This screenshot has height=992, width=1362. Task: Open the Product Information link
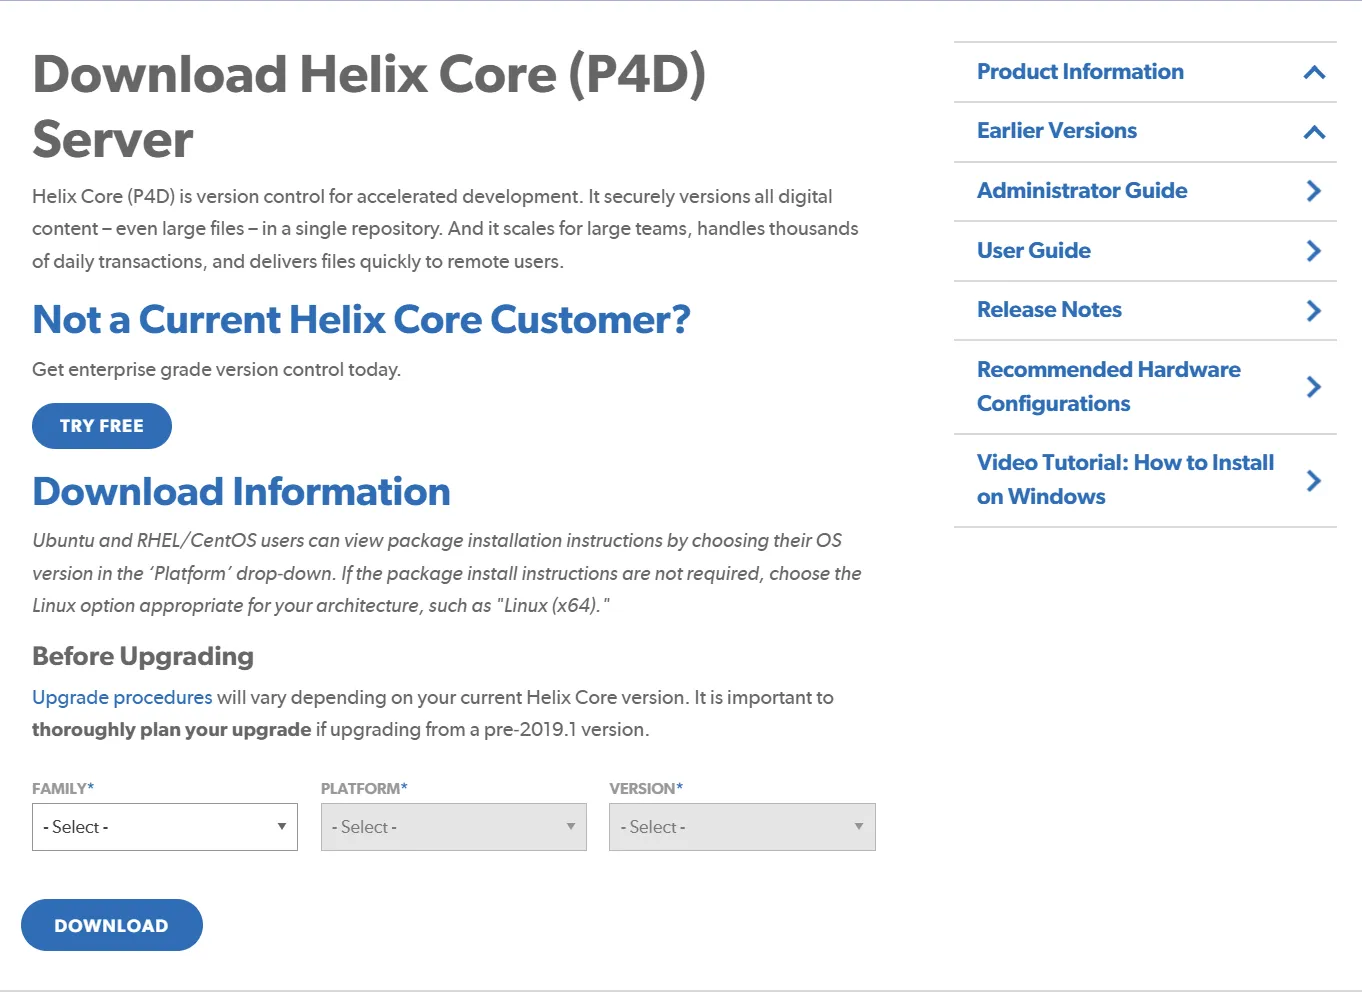coord(1080,72)
